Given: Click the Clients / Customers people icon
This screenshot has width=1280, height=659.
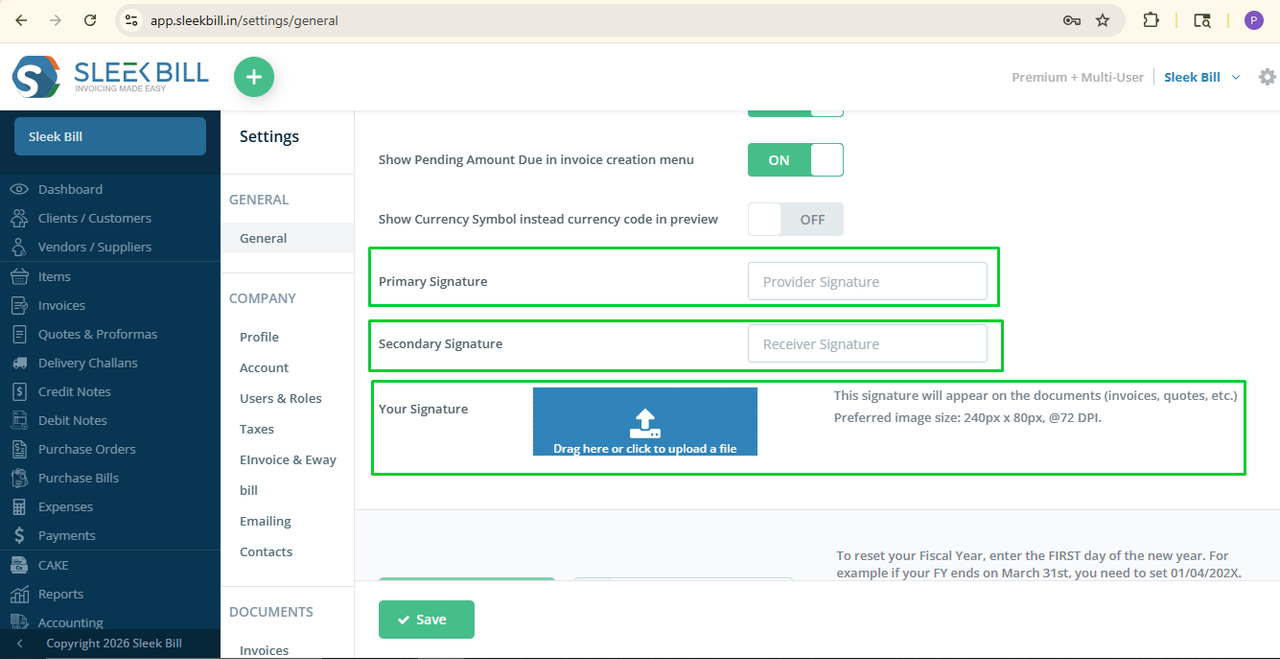Looking at the screenshot, I should (19, 218).
